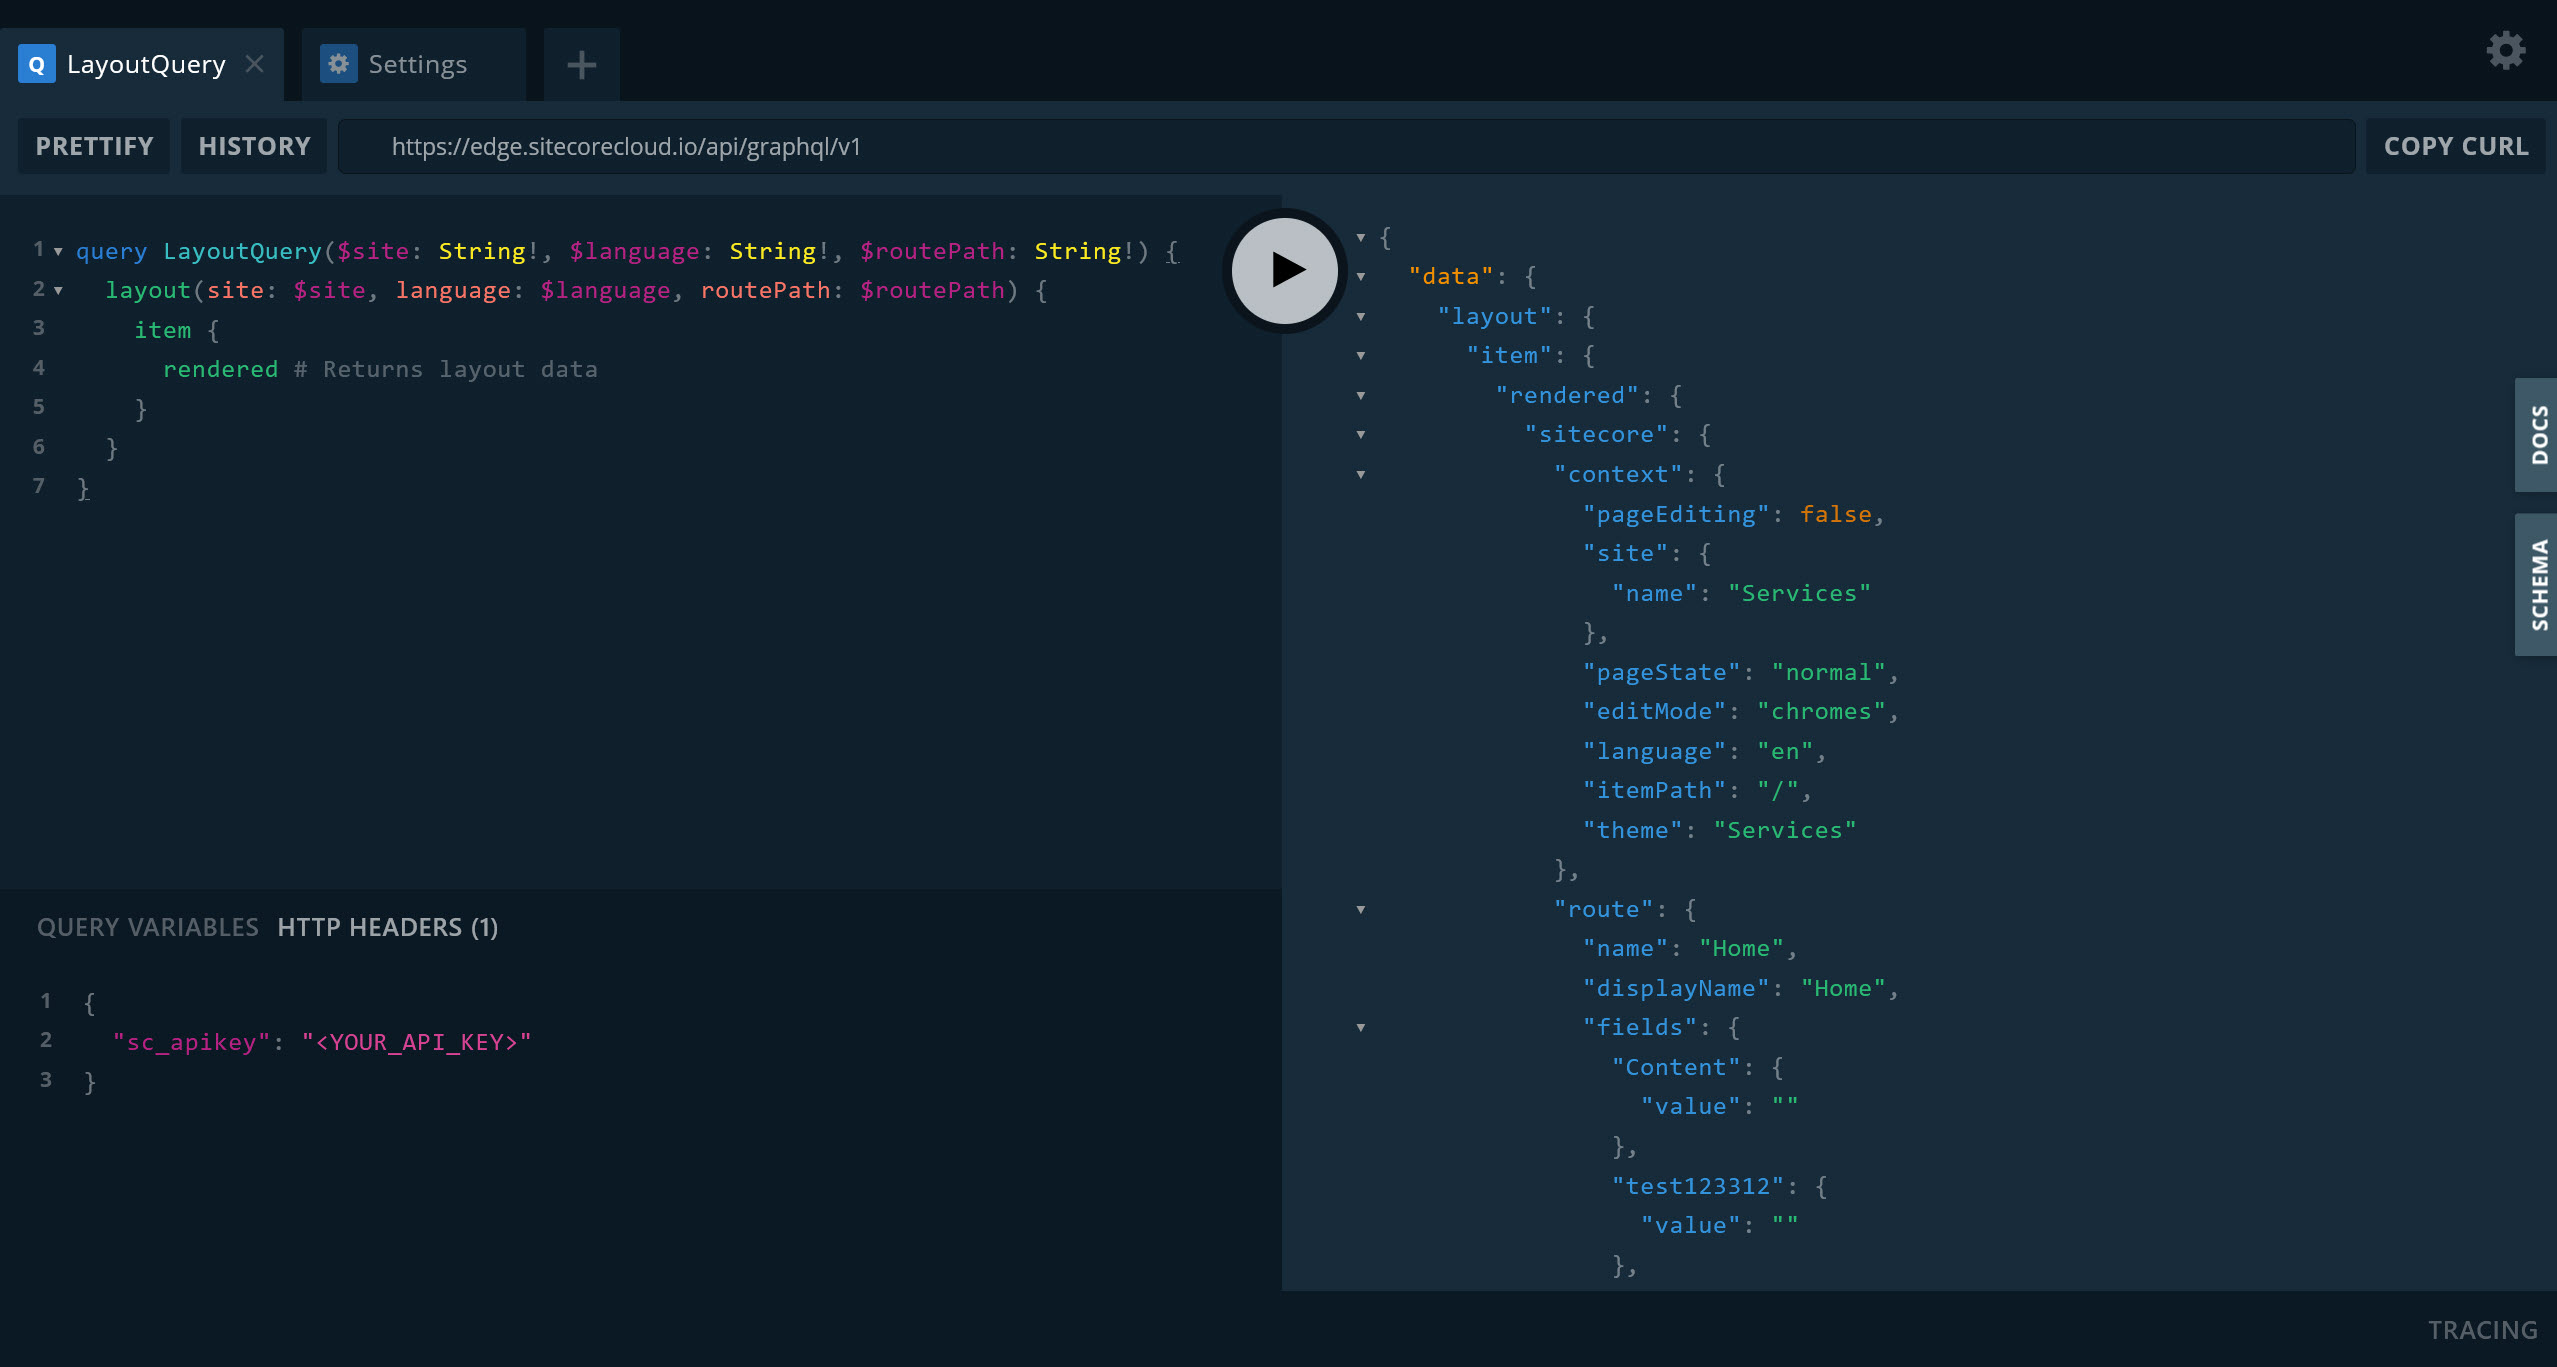Viewport: 2557px width, 1367px height.
Task: Open the HISTORY panel
Action: 253,146
